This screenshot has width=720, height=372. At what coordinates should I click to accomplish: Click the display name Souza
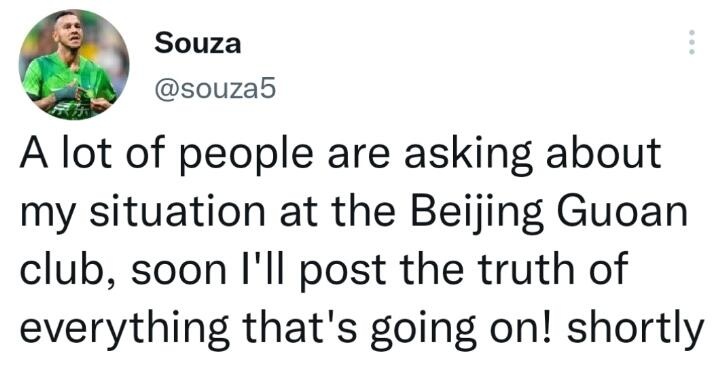point(197,44)
